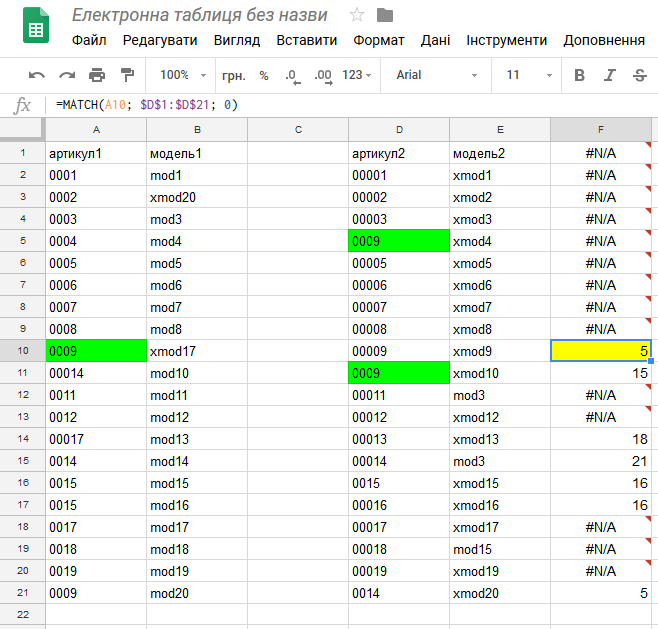Open the Вигляд menu
Image resolution: width=658 pixels, height=629 pixels.
pyautogui.click(x=237, y=40)
